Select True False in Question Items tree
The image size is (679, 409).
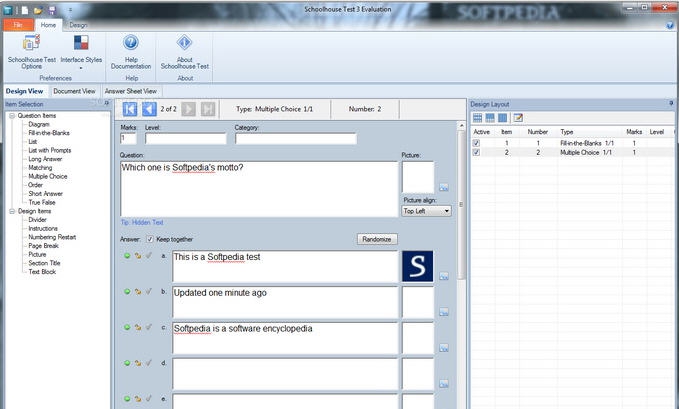point(42,202)
